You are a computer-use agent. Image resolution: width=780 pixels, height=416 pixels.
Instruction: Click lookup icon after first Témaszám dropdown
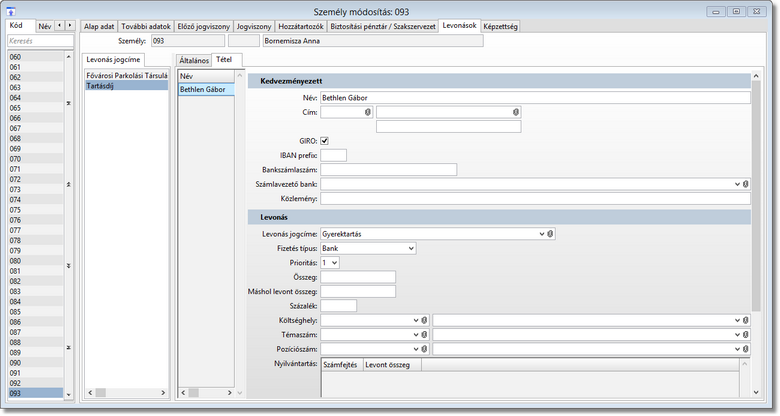[424, 334]
